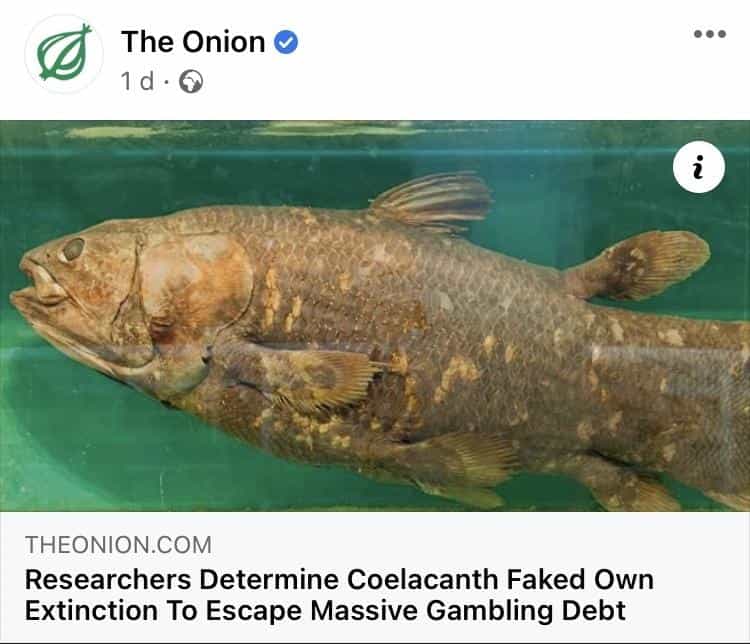Click the word "Onion" in page name
Screen dimensions: 750x644
coord(224,42)
